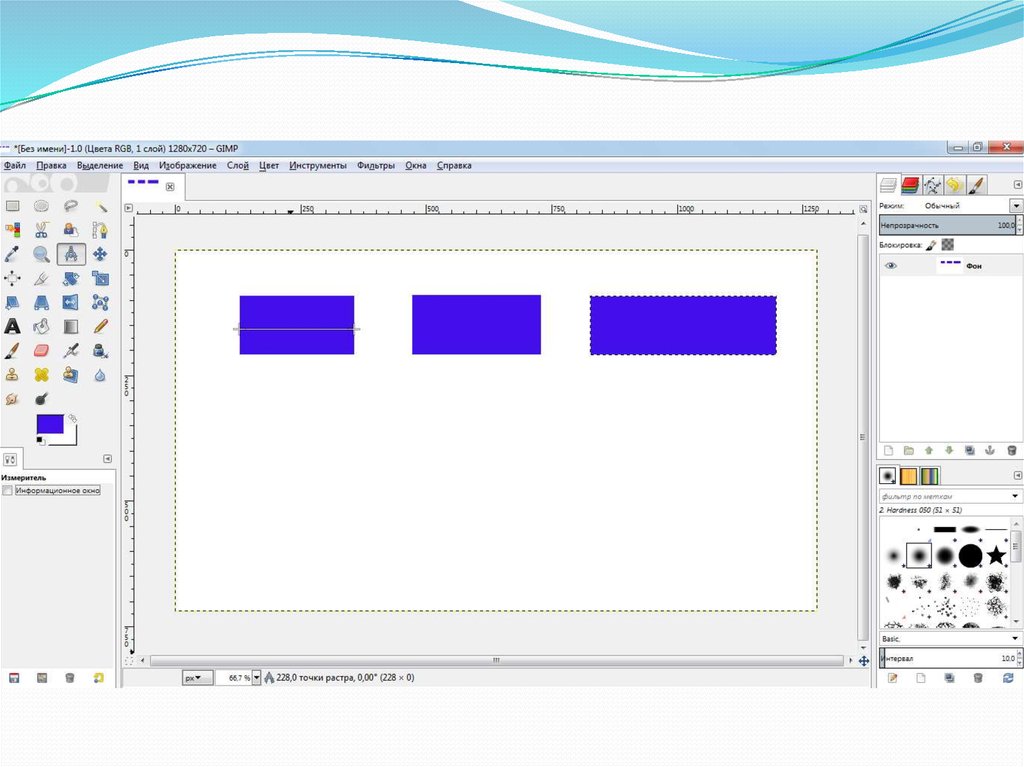Image resolution: width=1024 pixels, height=767 pixels.
Task: Pick the Zoom magnifier tool
Action: [x=42, y=254]
